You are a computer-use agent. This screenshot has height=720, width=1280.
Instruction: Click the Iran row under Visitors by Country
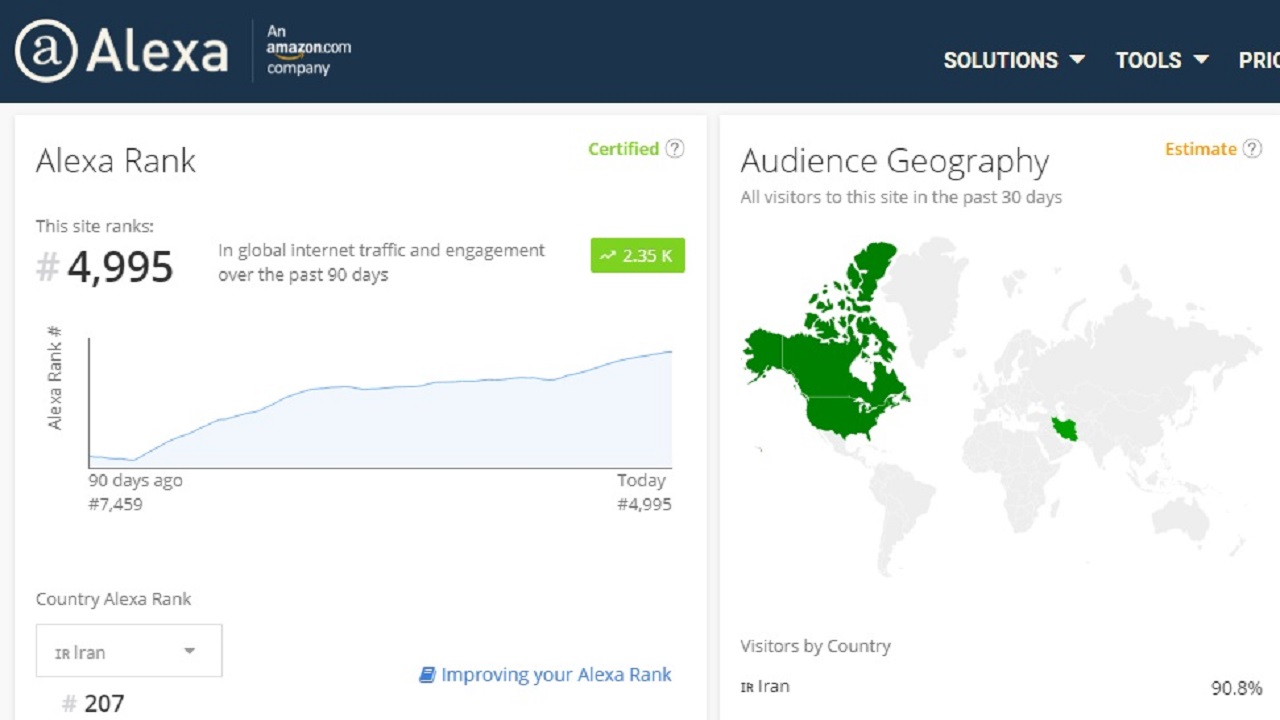coord(1001,687)
